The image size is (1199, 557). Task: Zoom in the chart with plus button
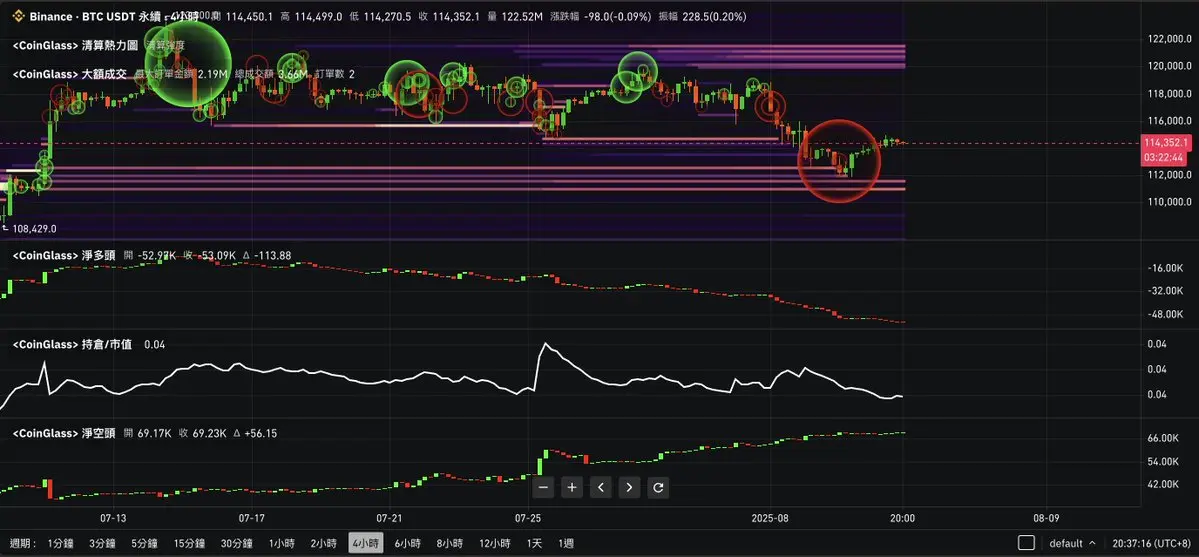click(572, 487)
